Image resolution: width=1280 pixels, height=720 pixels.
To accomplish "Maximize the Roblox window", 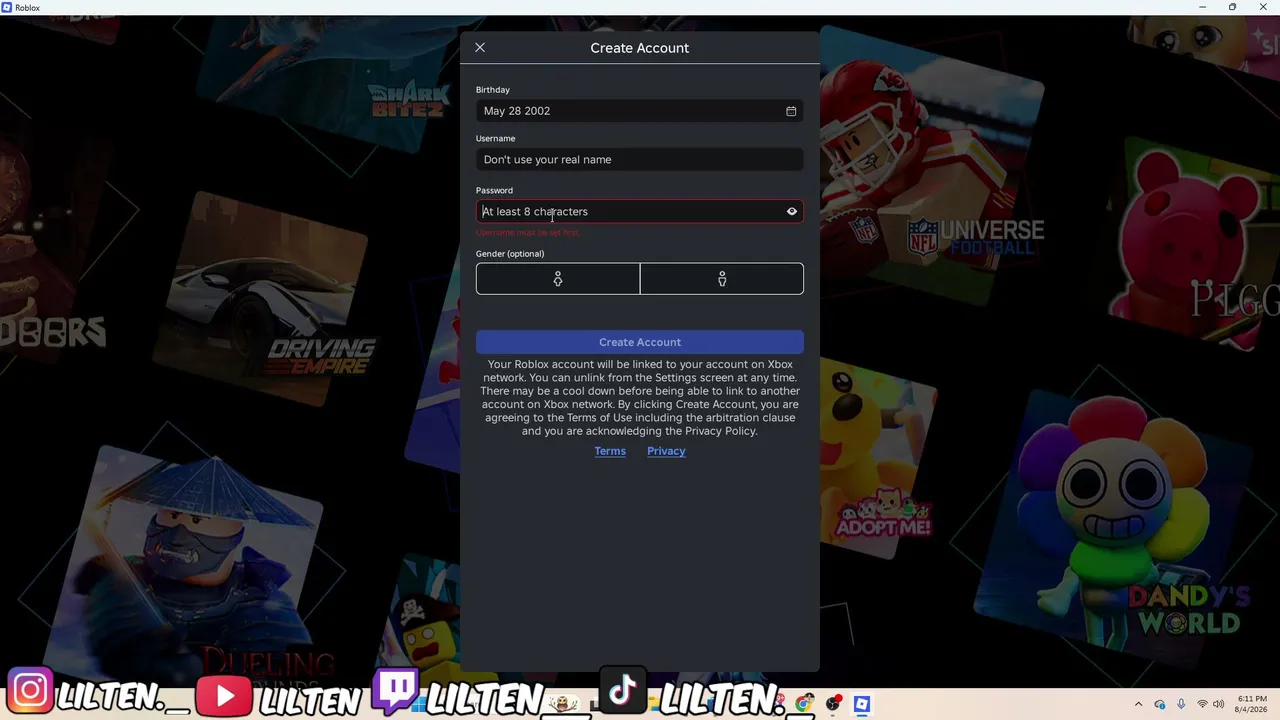I will pyautogui.click(x=1232, y=7).
